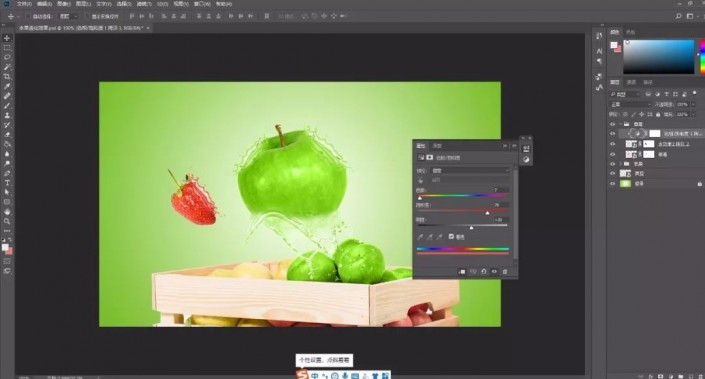The width and height of the screenshot is (705, 379).
Task: Enable the Colorize checkbox
Action: point(451,236)
